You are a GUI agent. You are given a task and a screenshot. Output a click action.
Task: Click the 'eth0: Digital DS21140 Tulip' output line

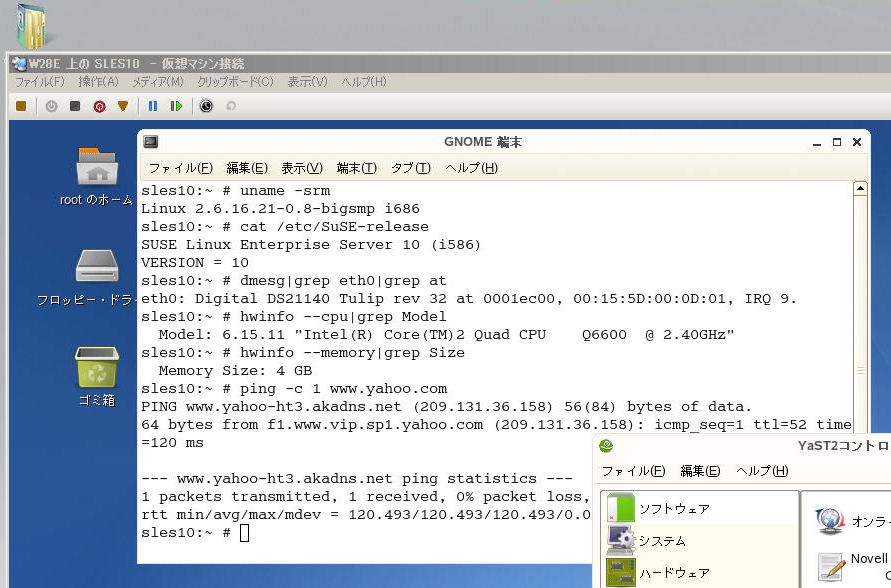469,299
